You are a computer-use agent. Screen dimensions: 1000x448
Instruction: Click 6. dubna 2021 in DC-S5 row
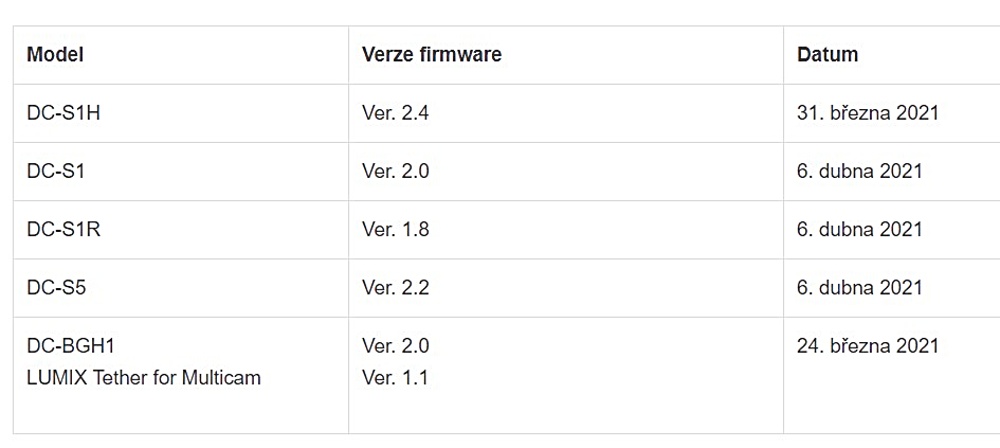point(859,287)
